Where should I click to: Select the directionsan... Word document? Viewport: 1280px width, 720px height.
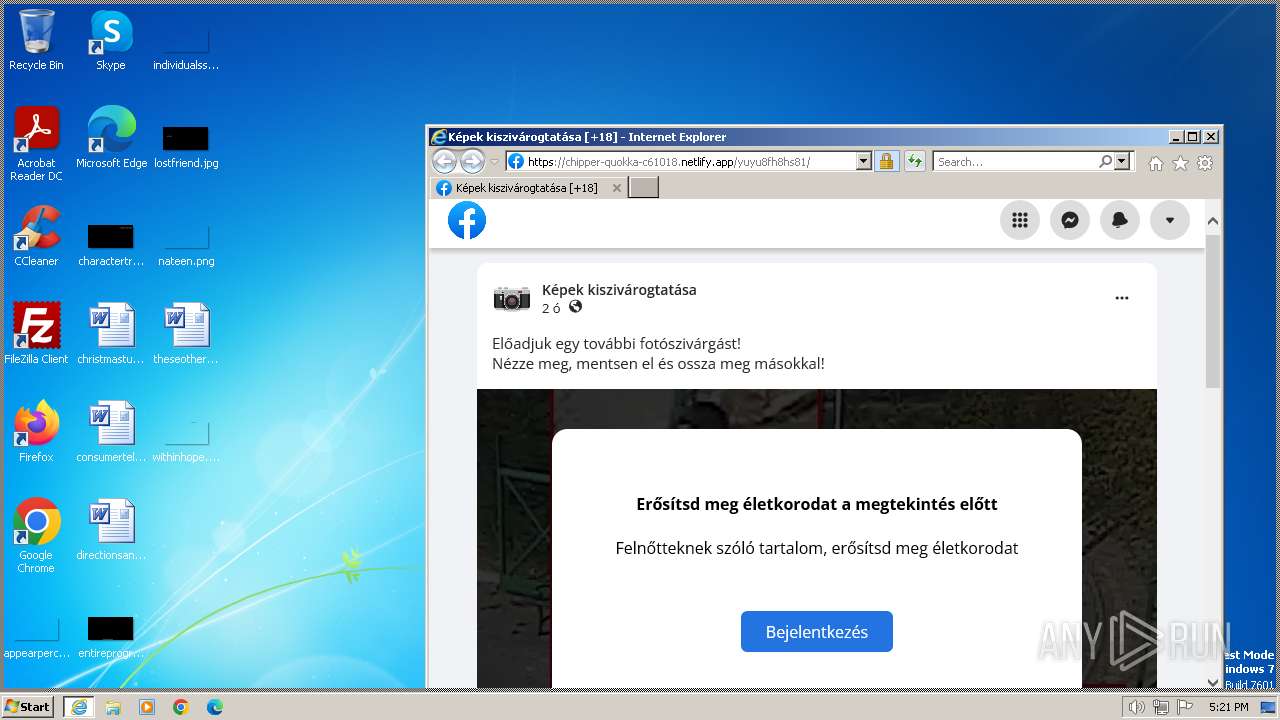pos(111,530)
